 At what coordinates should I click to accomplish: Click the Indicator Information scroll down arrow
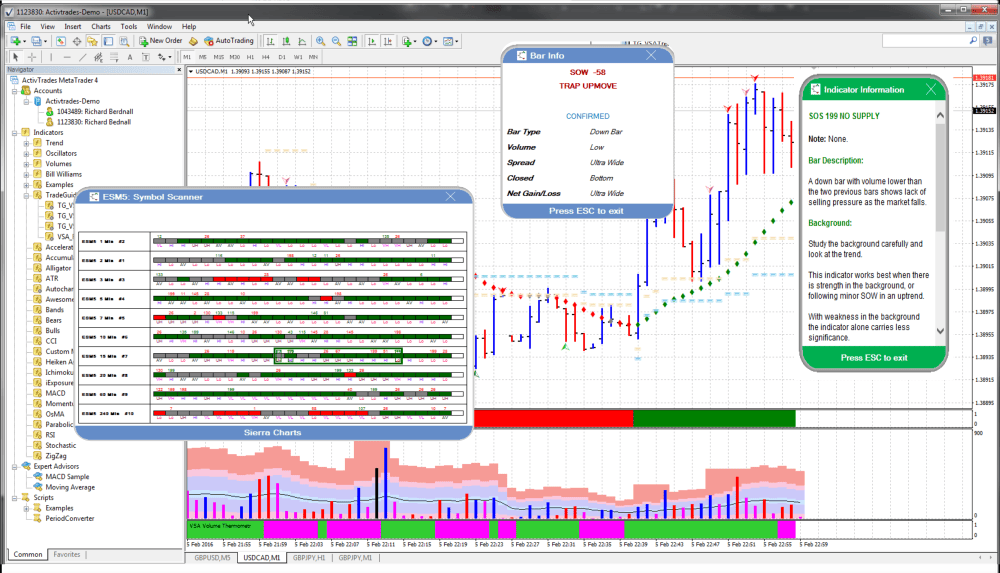click(941, 331)
